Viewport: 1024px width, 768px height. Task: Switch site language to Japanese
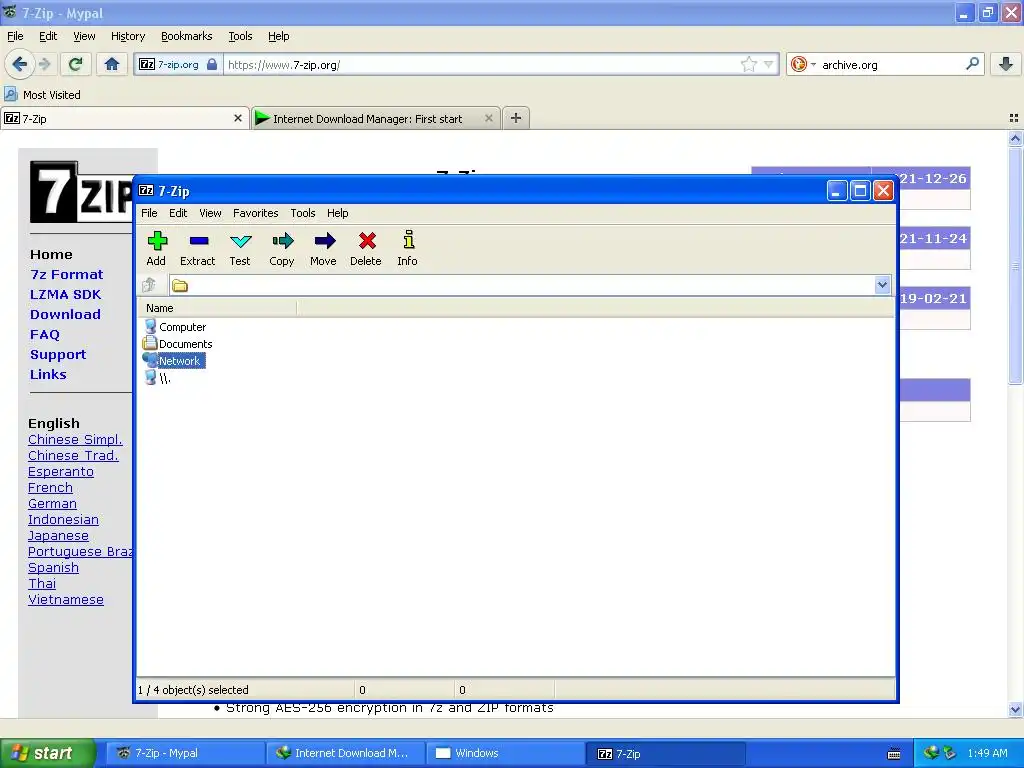[58, 536]
